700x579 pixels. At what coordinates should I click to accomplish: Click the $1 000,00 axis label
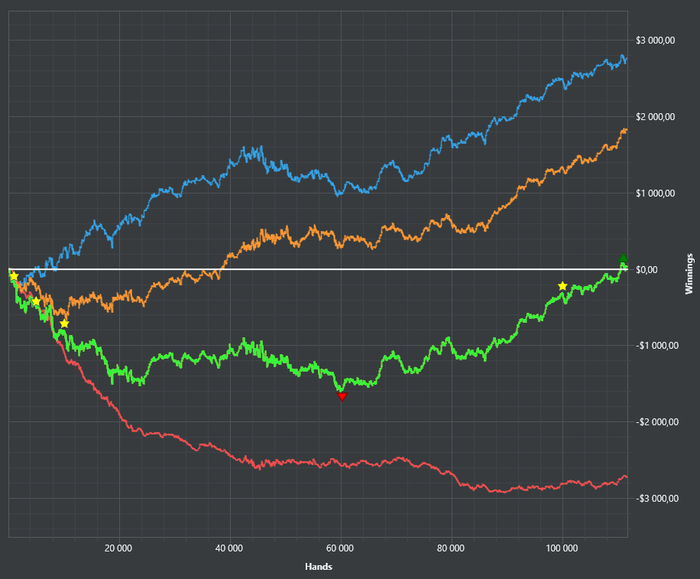pos(655,193)
